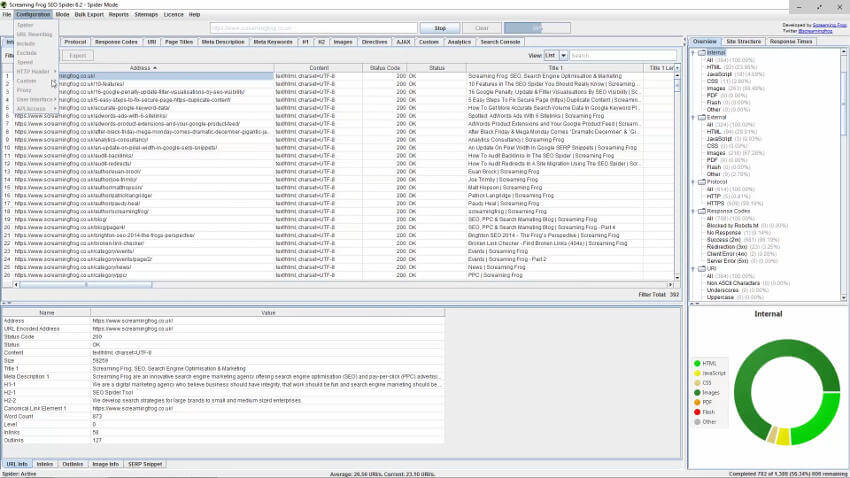Select the Protocol folder icon in the tree
850x478 pixels.
[x=701, y=182]
